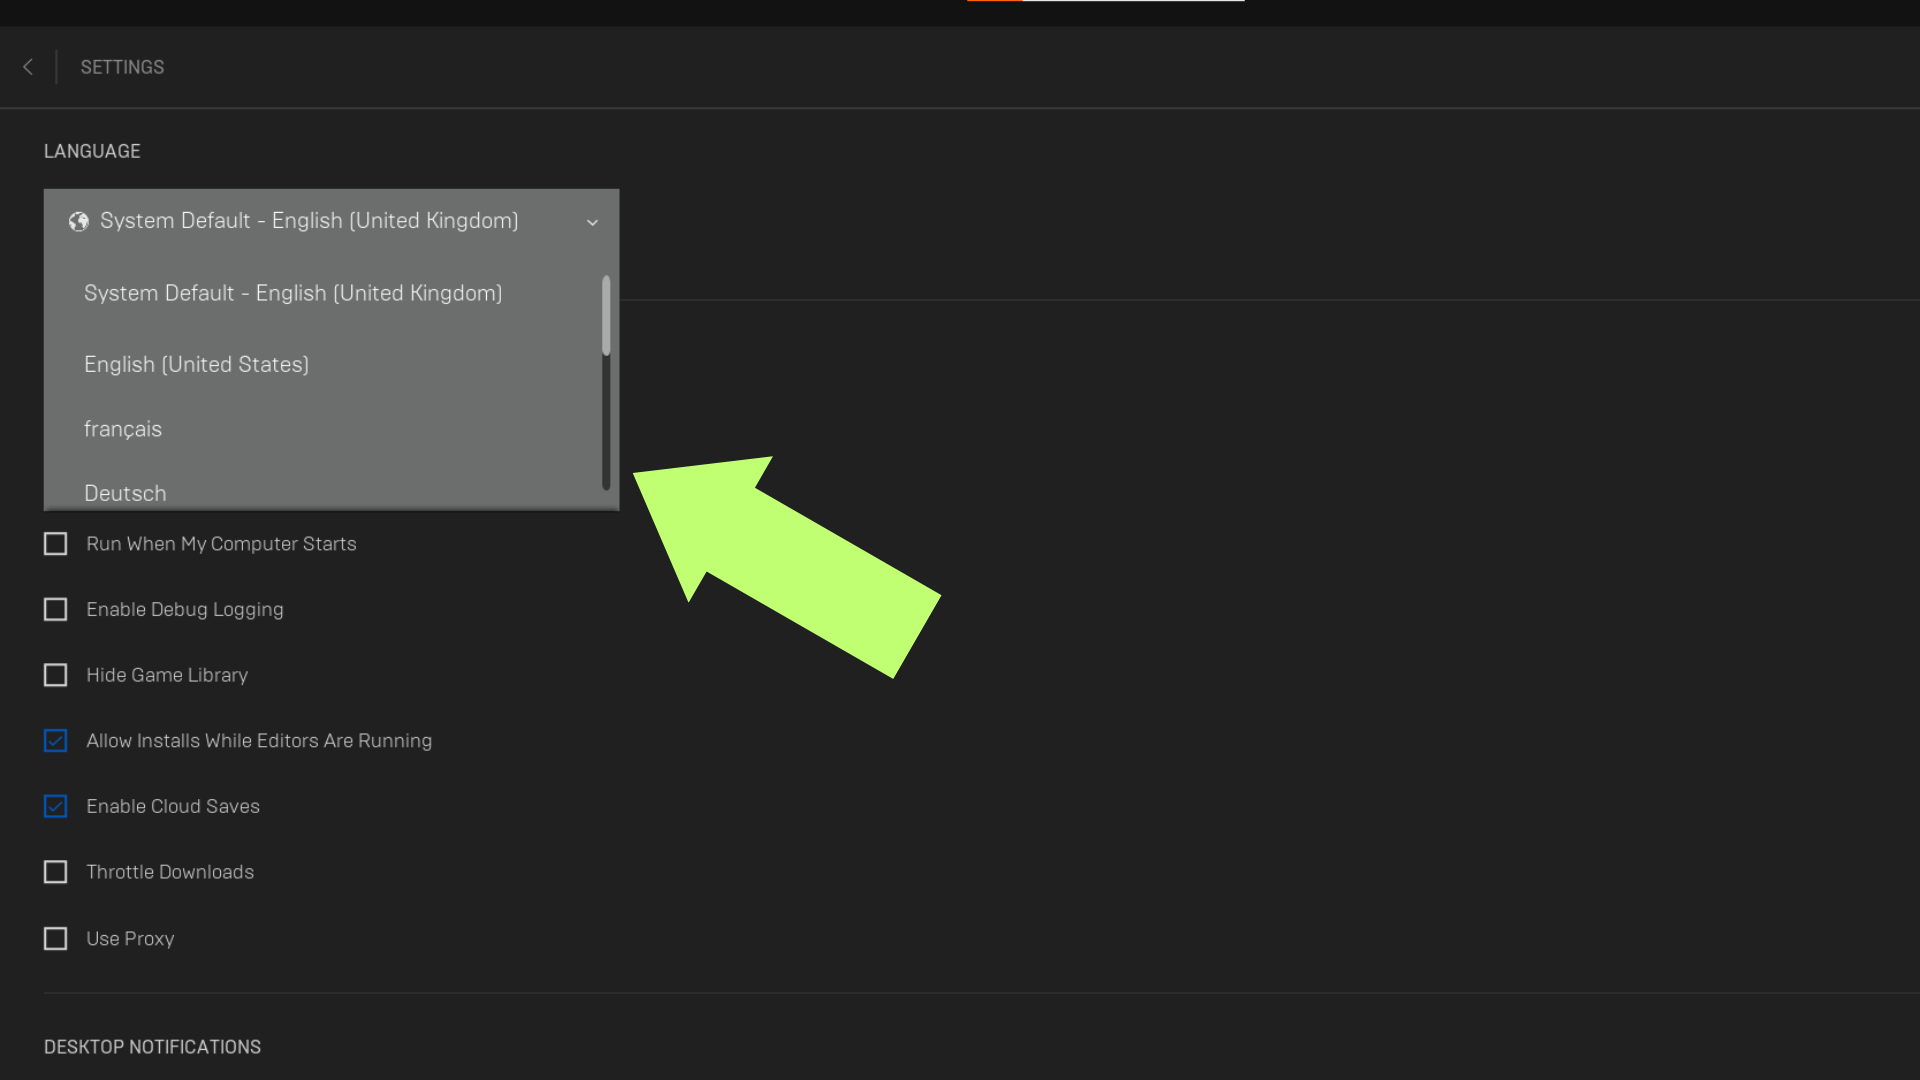
Task: Expand the System Default language option
Action: 593,220
